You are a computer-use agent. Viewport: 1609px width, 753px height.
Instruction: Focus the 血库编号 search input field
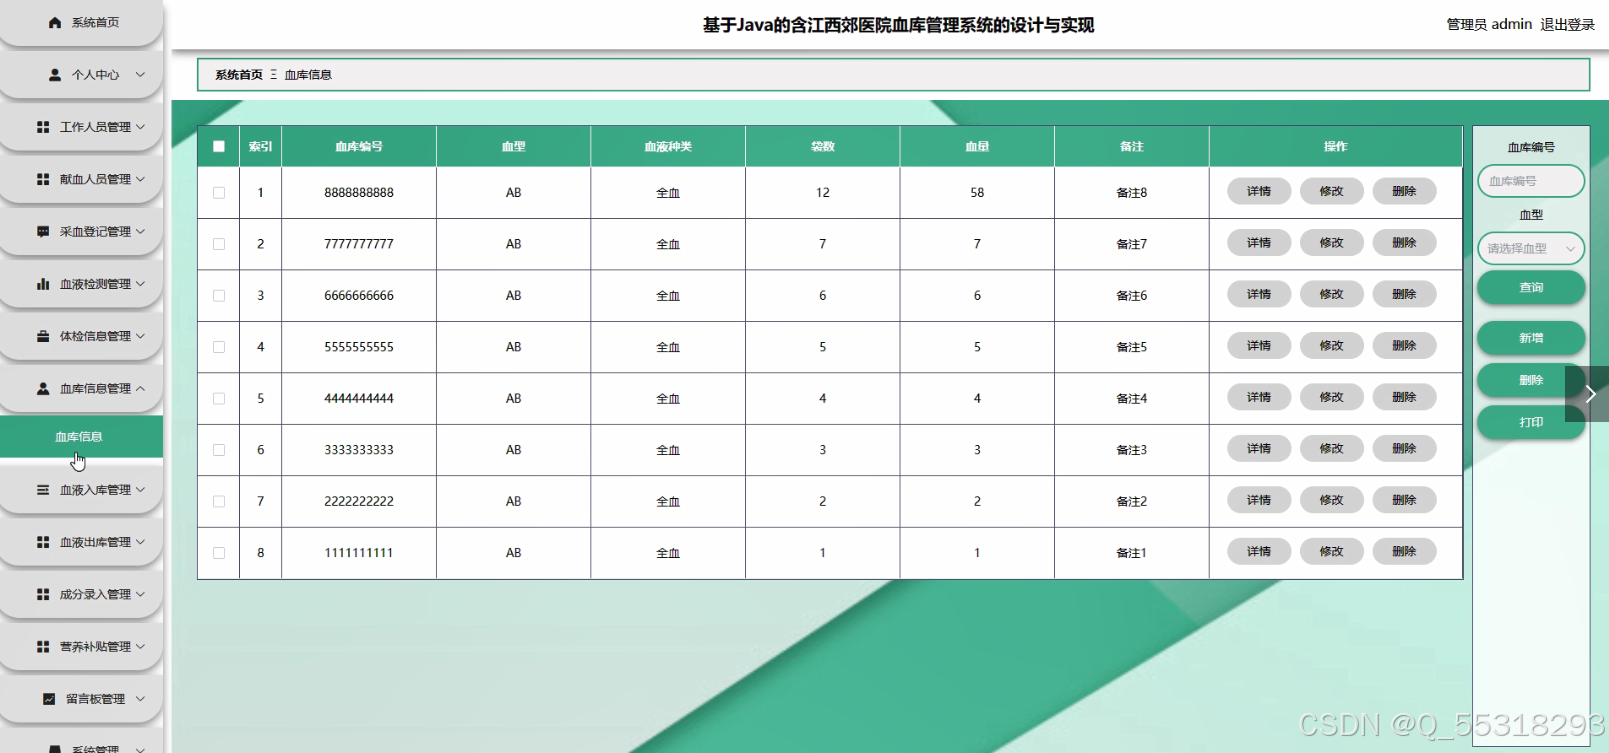1531,181
